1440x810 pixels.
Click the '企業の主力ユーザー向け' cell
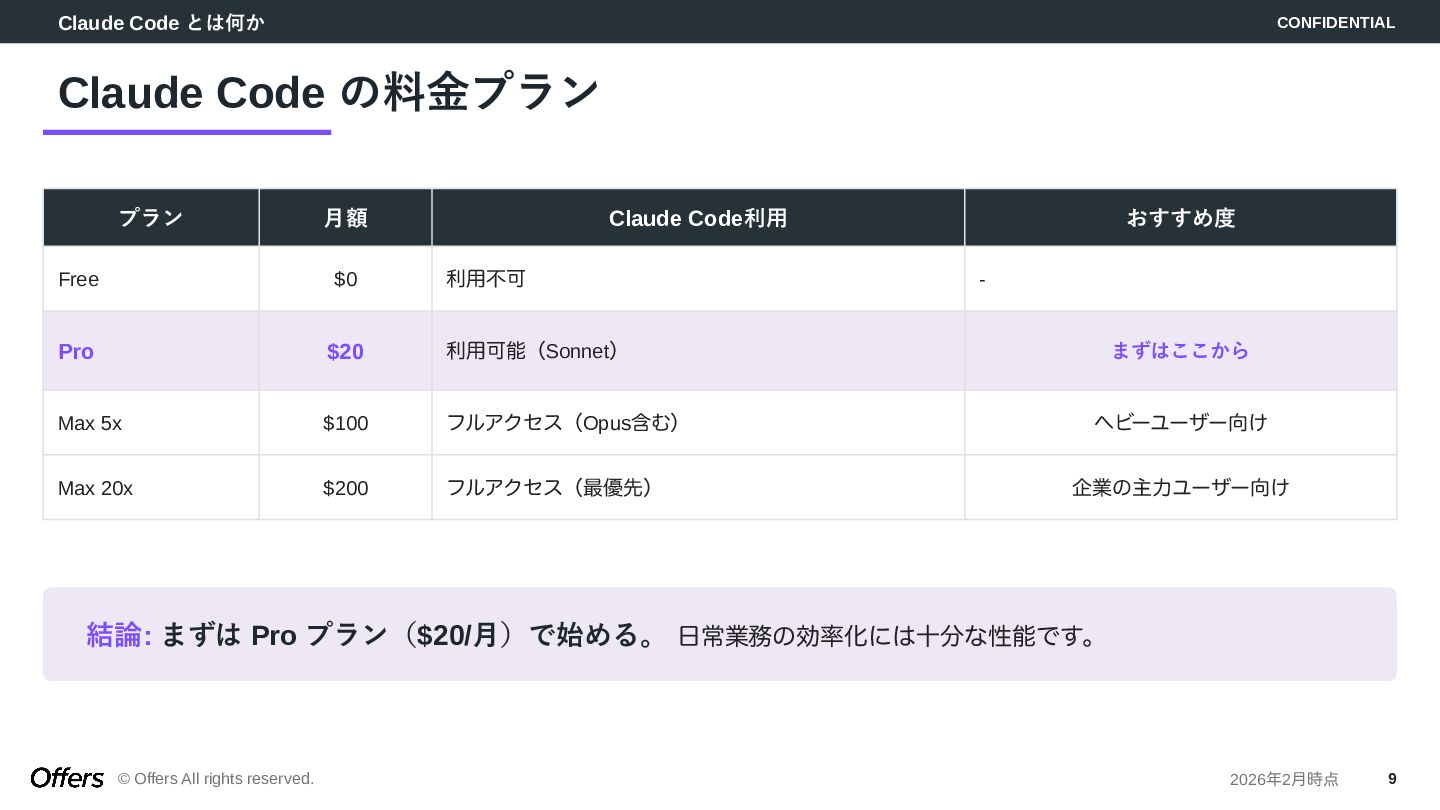pos(1180,488)
